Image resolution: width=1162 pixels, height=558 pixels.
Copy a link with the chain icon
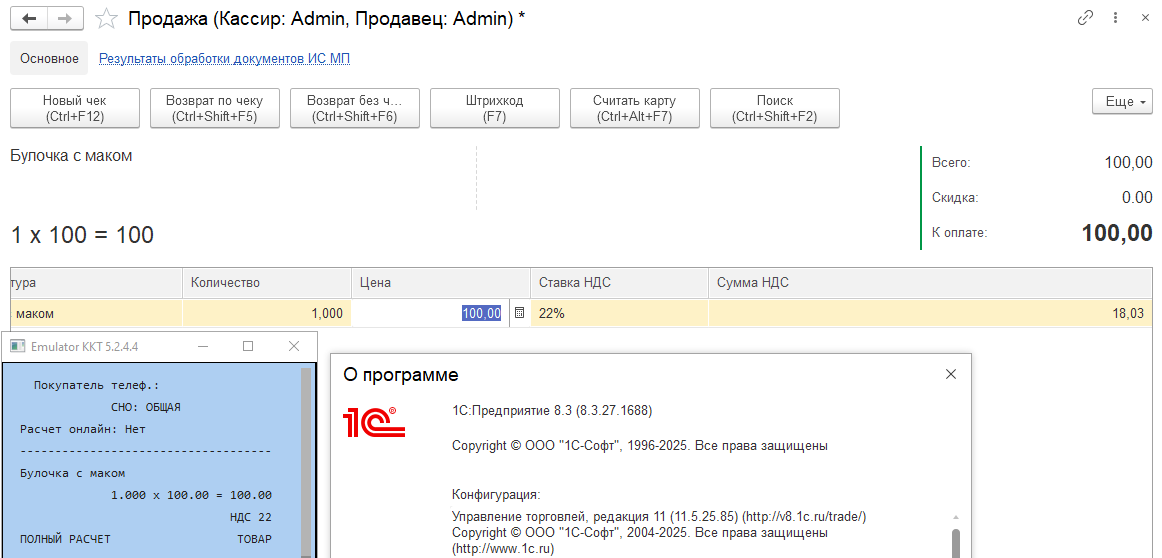click(x=1086, y=19)
